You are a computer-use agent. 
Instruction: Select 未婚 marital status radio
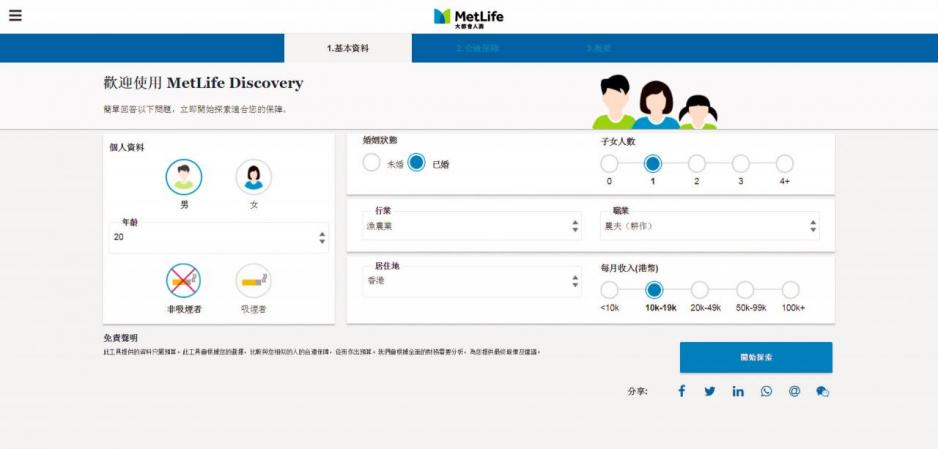tap(371, 163)
